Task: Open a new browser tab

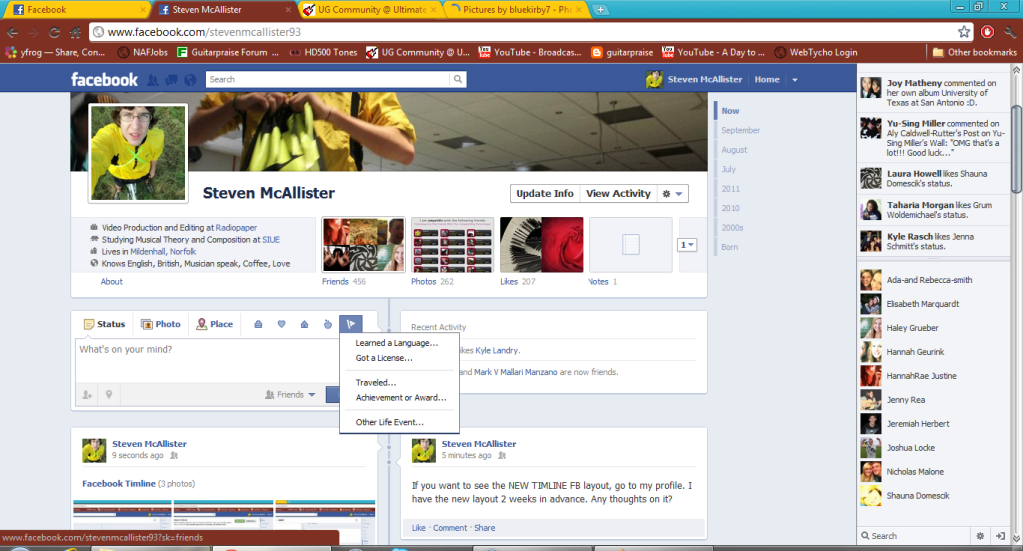Action: 600,10
